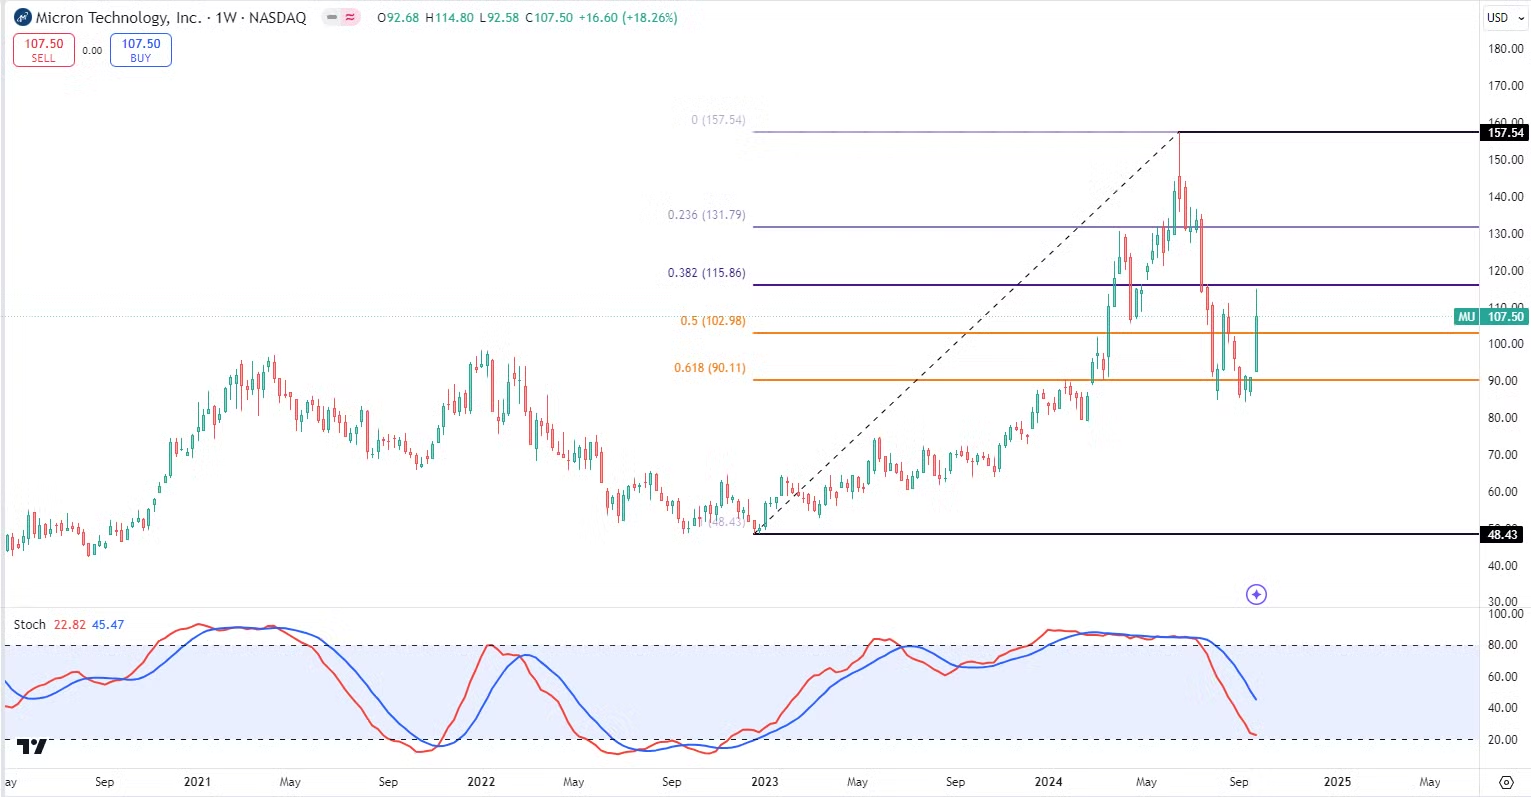
Task: Select the 0.382 (115.86) Fibonacci level label
Action: [706, 273]
